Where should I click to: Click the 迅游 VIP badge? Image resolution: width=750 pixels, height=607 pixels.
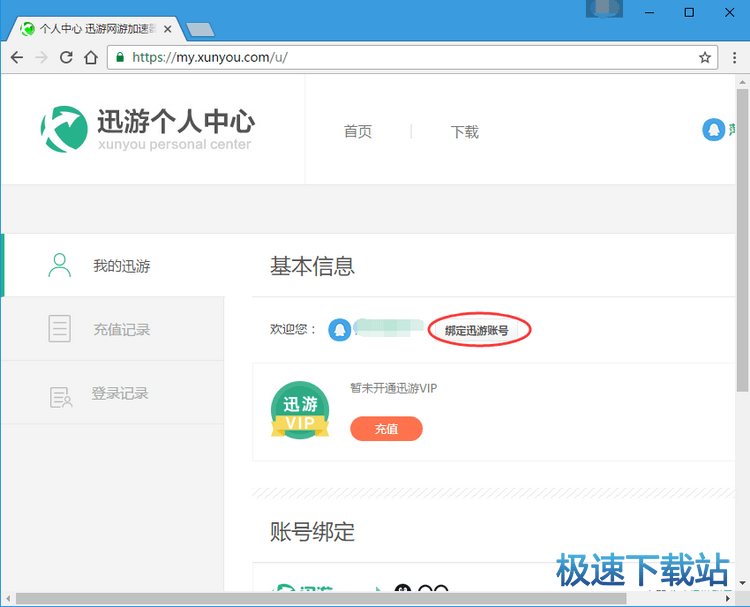click(300, 410)
